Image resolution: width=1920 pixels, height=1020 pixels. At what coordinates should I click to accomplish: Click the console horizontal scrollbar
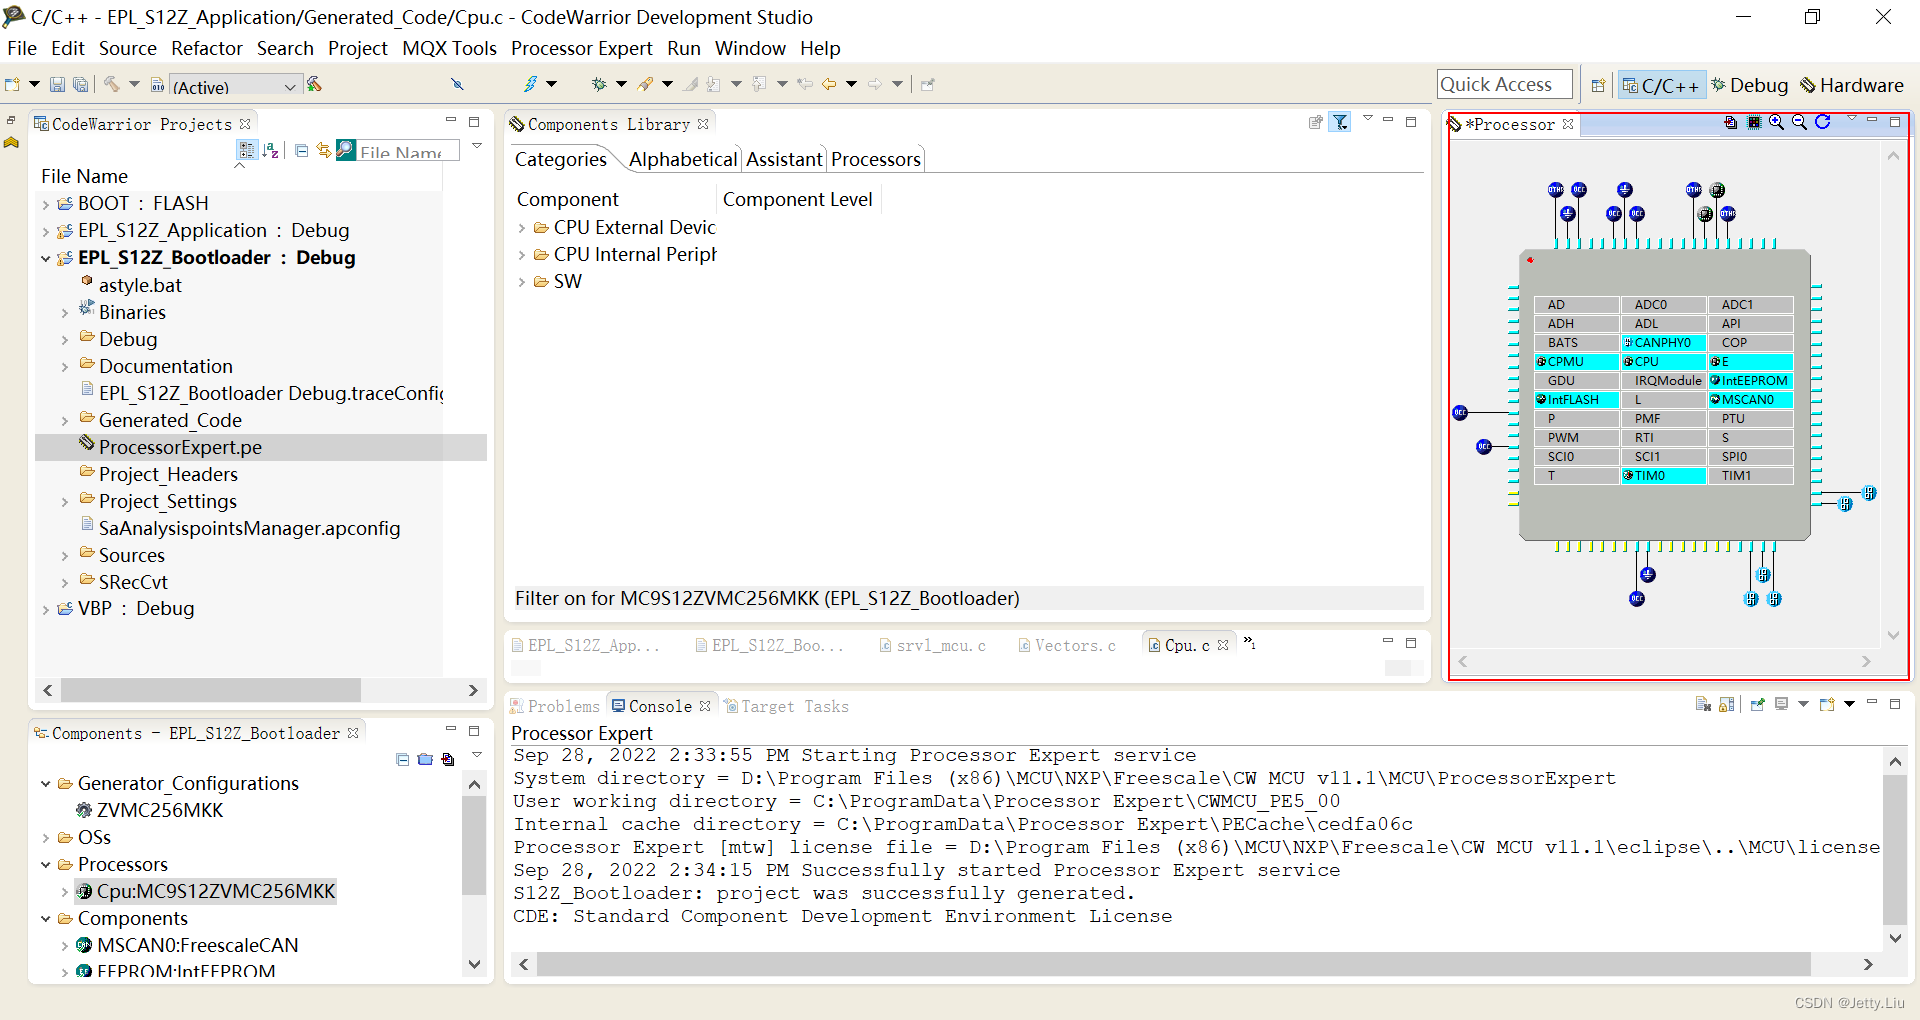tap(1173, 964)
